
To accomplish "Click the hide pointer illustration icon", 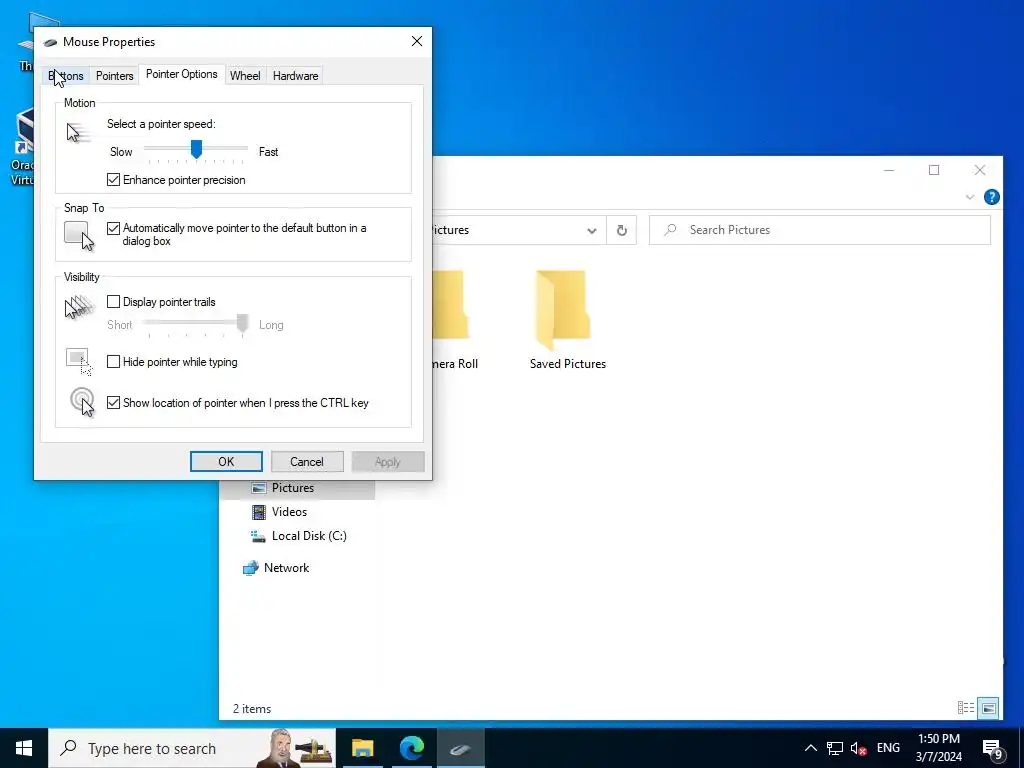I will pyautogui.click(x=79, y=362).
